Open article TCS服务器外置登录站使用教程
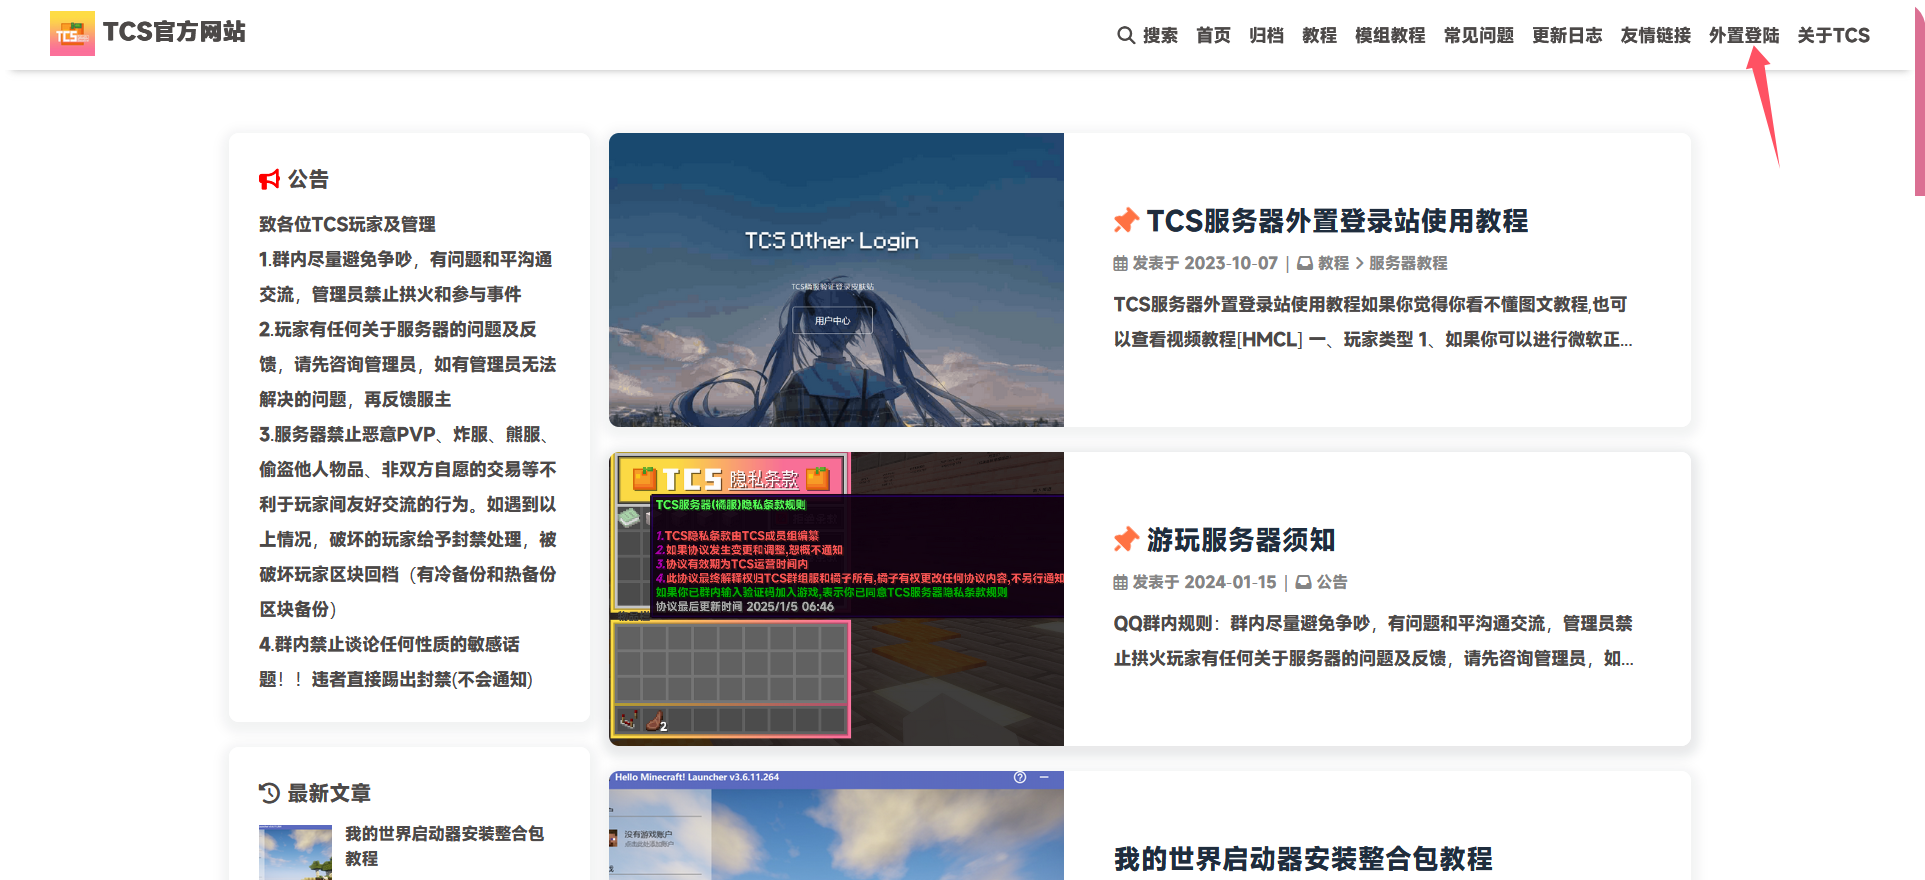Viewport: 1925px width, 880px height. point(1336,221)
